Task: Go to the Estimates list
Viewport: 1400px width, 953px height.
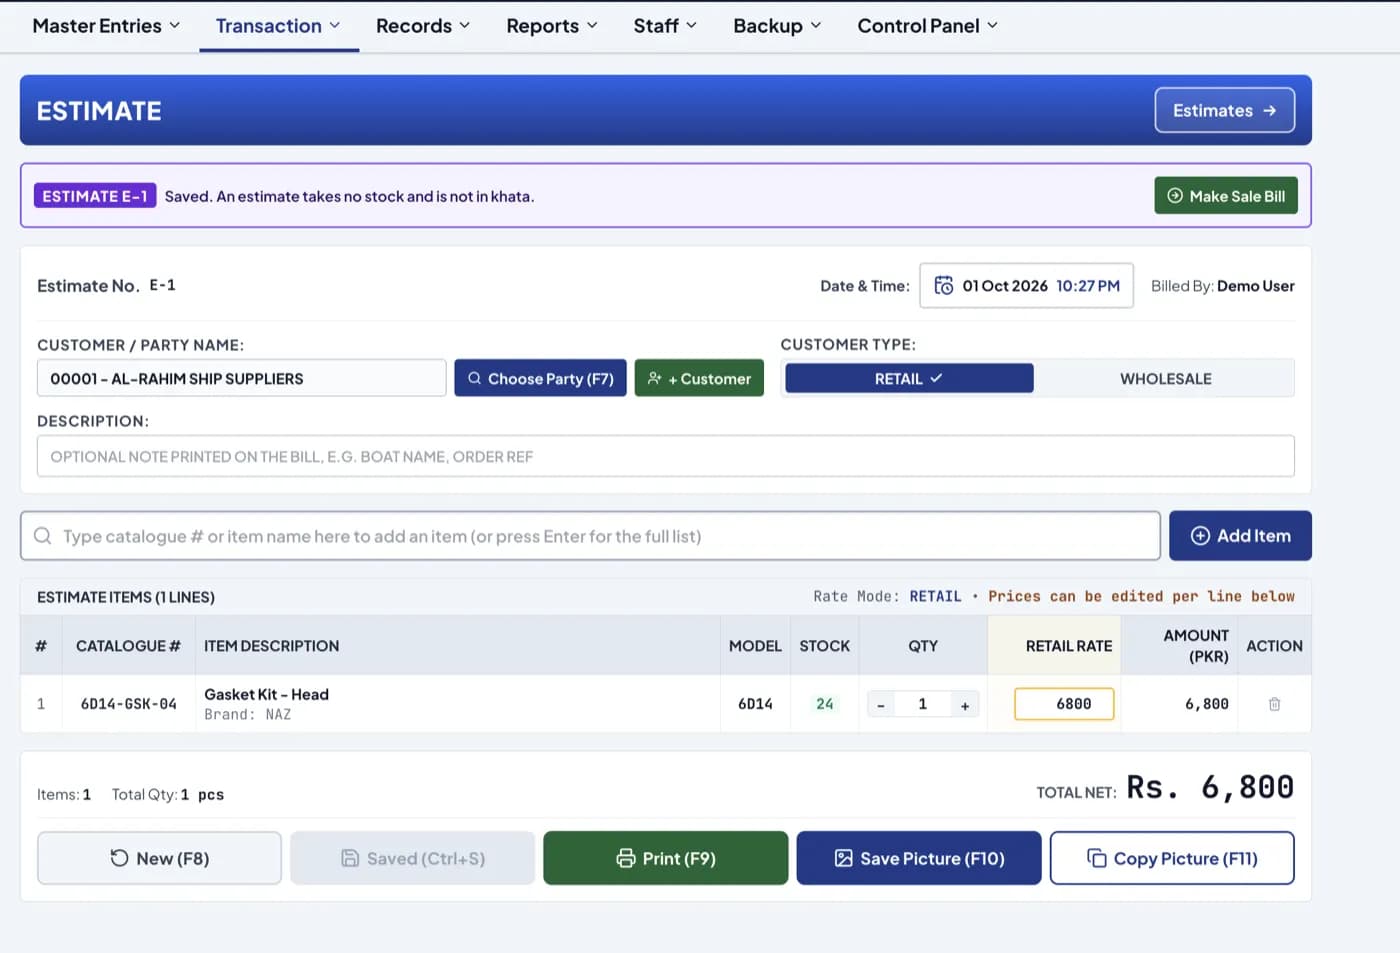Action: (x=1225, y=110)
